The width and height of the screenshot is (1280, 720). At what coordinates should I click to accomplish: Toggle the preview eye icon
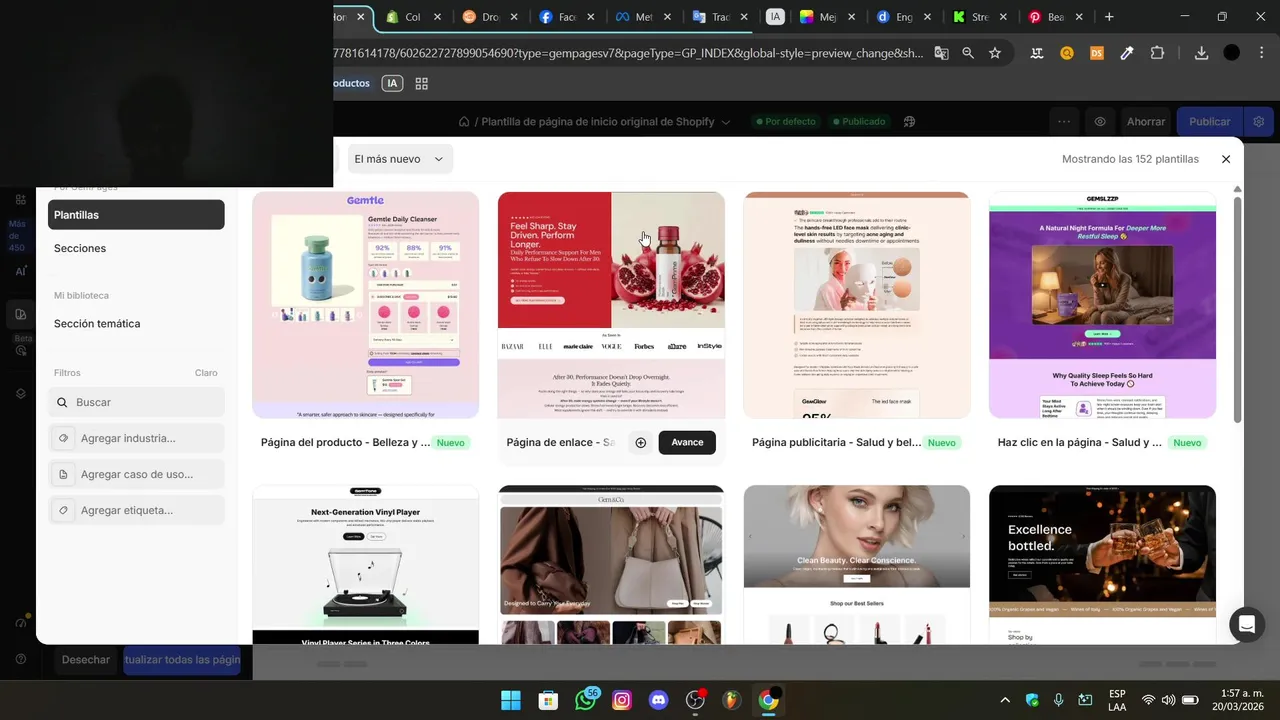[1100, 122]
